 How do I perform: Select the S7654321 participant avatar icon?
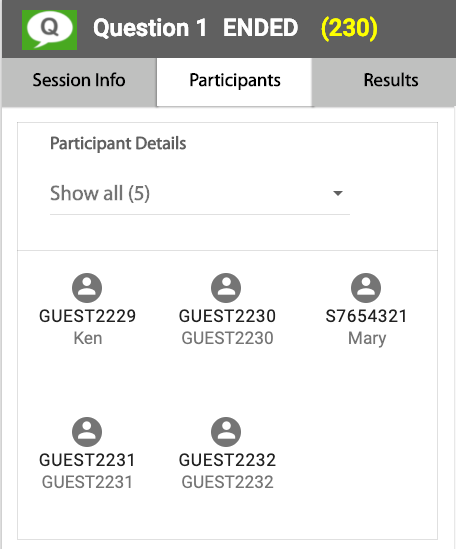[x=366, y=288]
